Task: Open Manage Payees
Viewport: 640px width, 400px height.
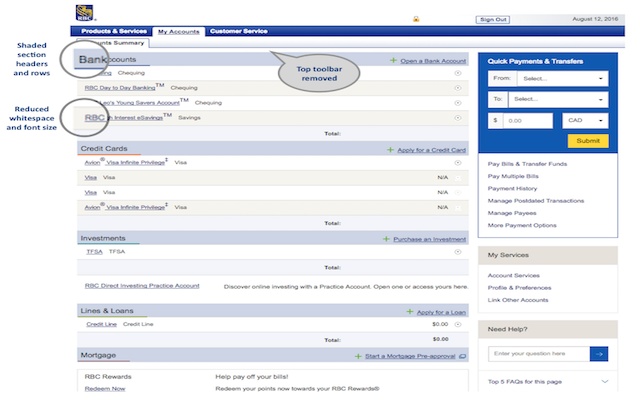Action: (512, 213)
